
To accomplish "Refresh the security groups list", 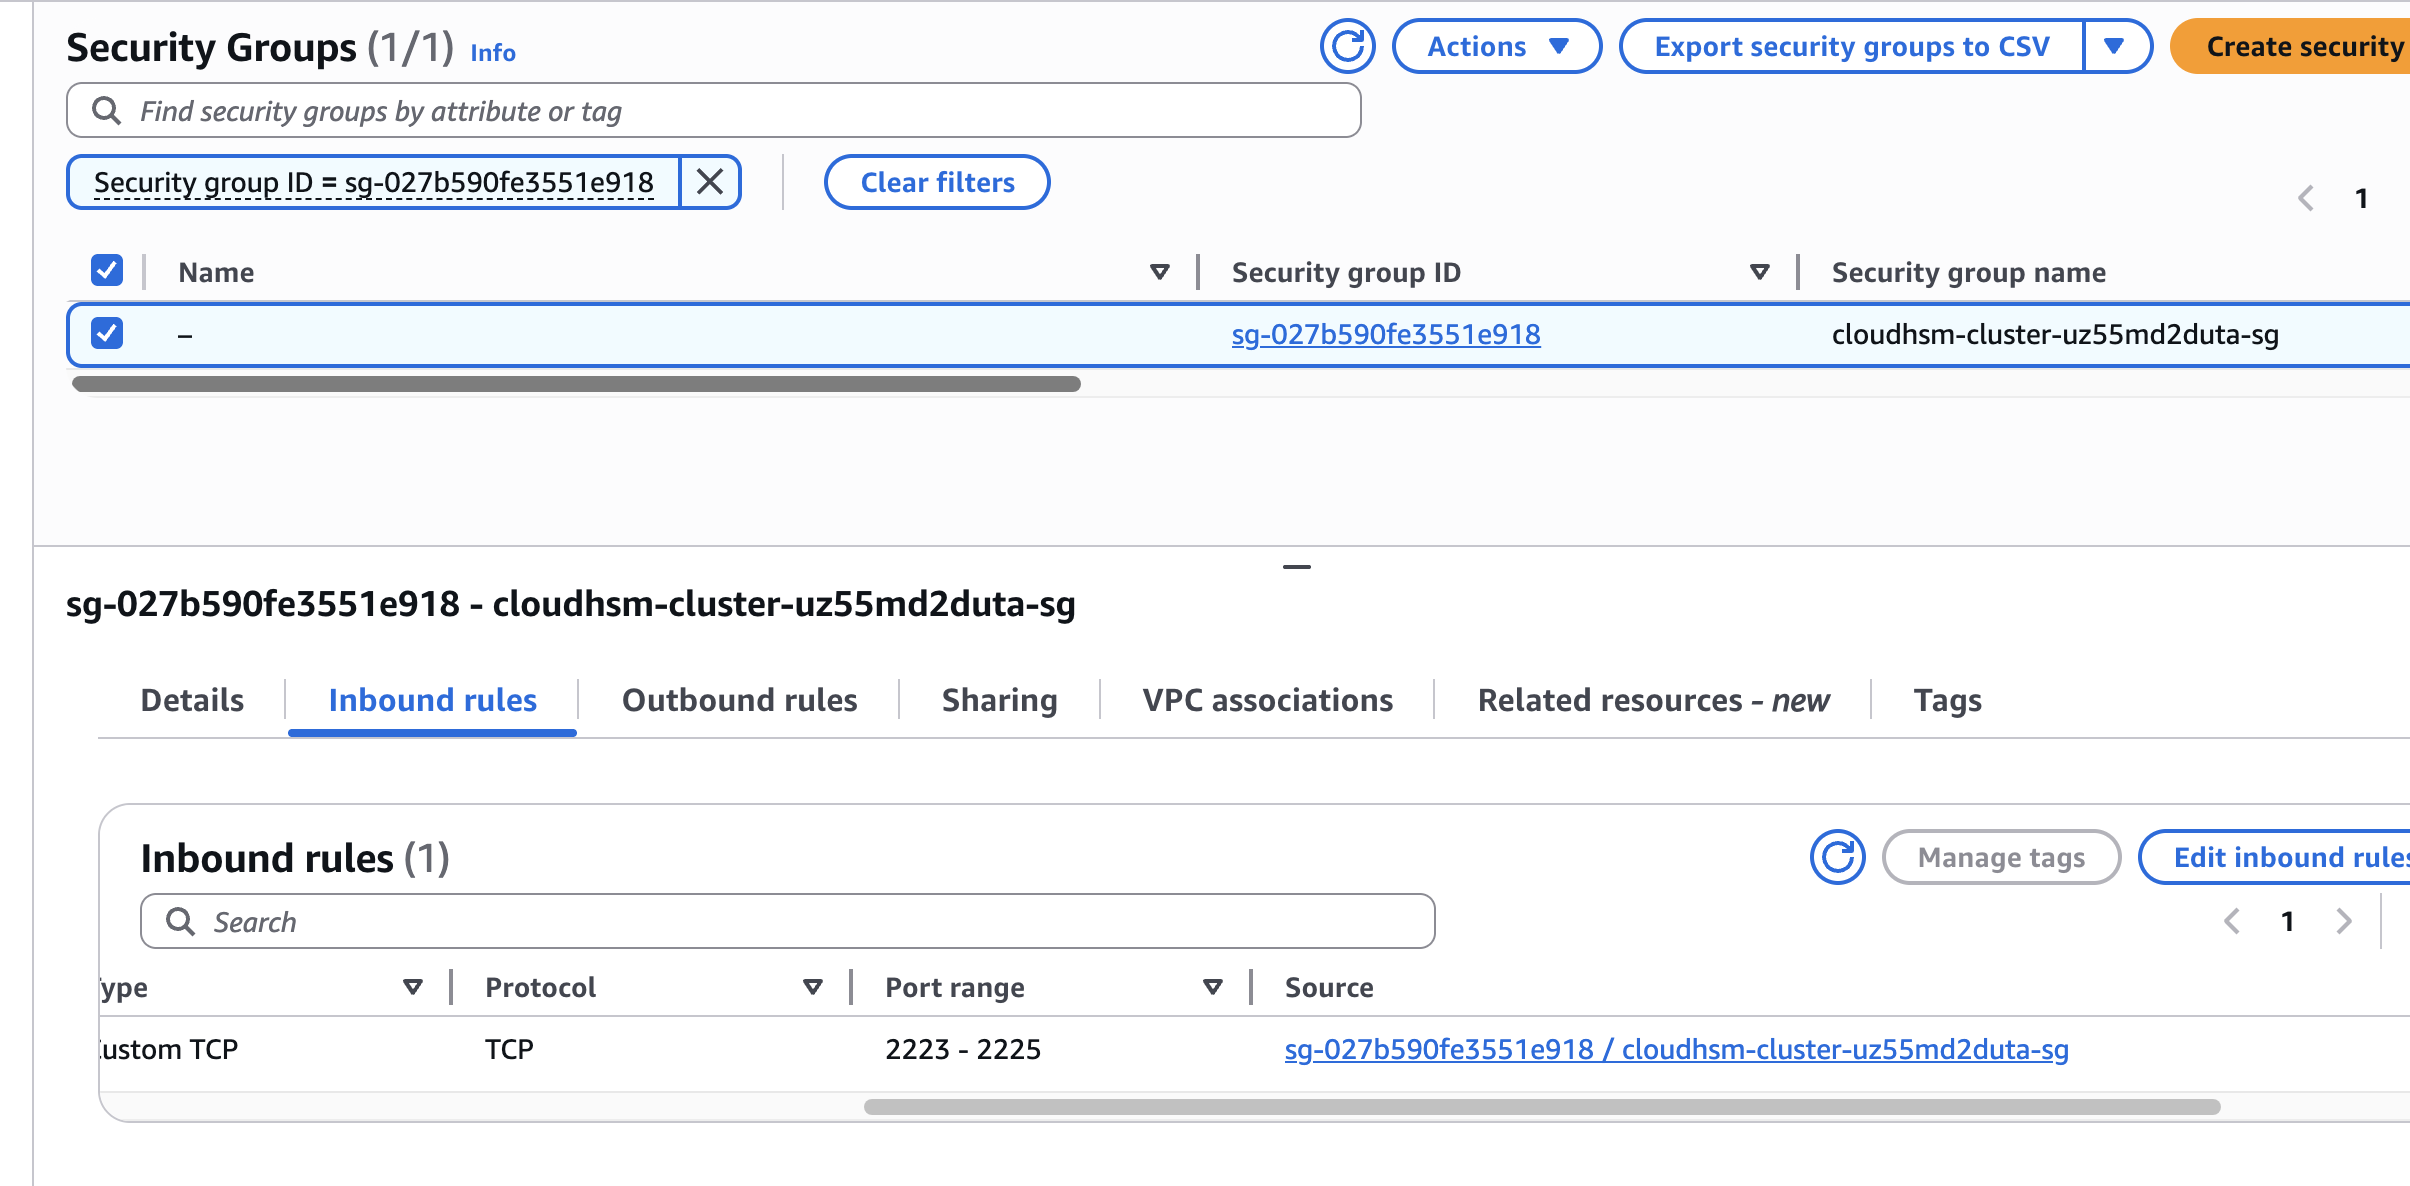I will click(1347, 47).
